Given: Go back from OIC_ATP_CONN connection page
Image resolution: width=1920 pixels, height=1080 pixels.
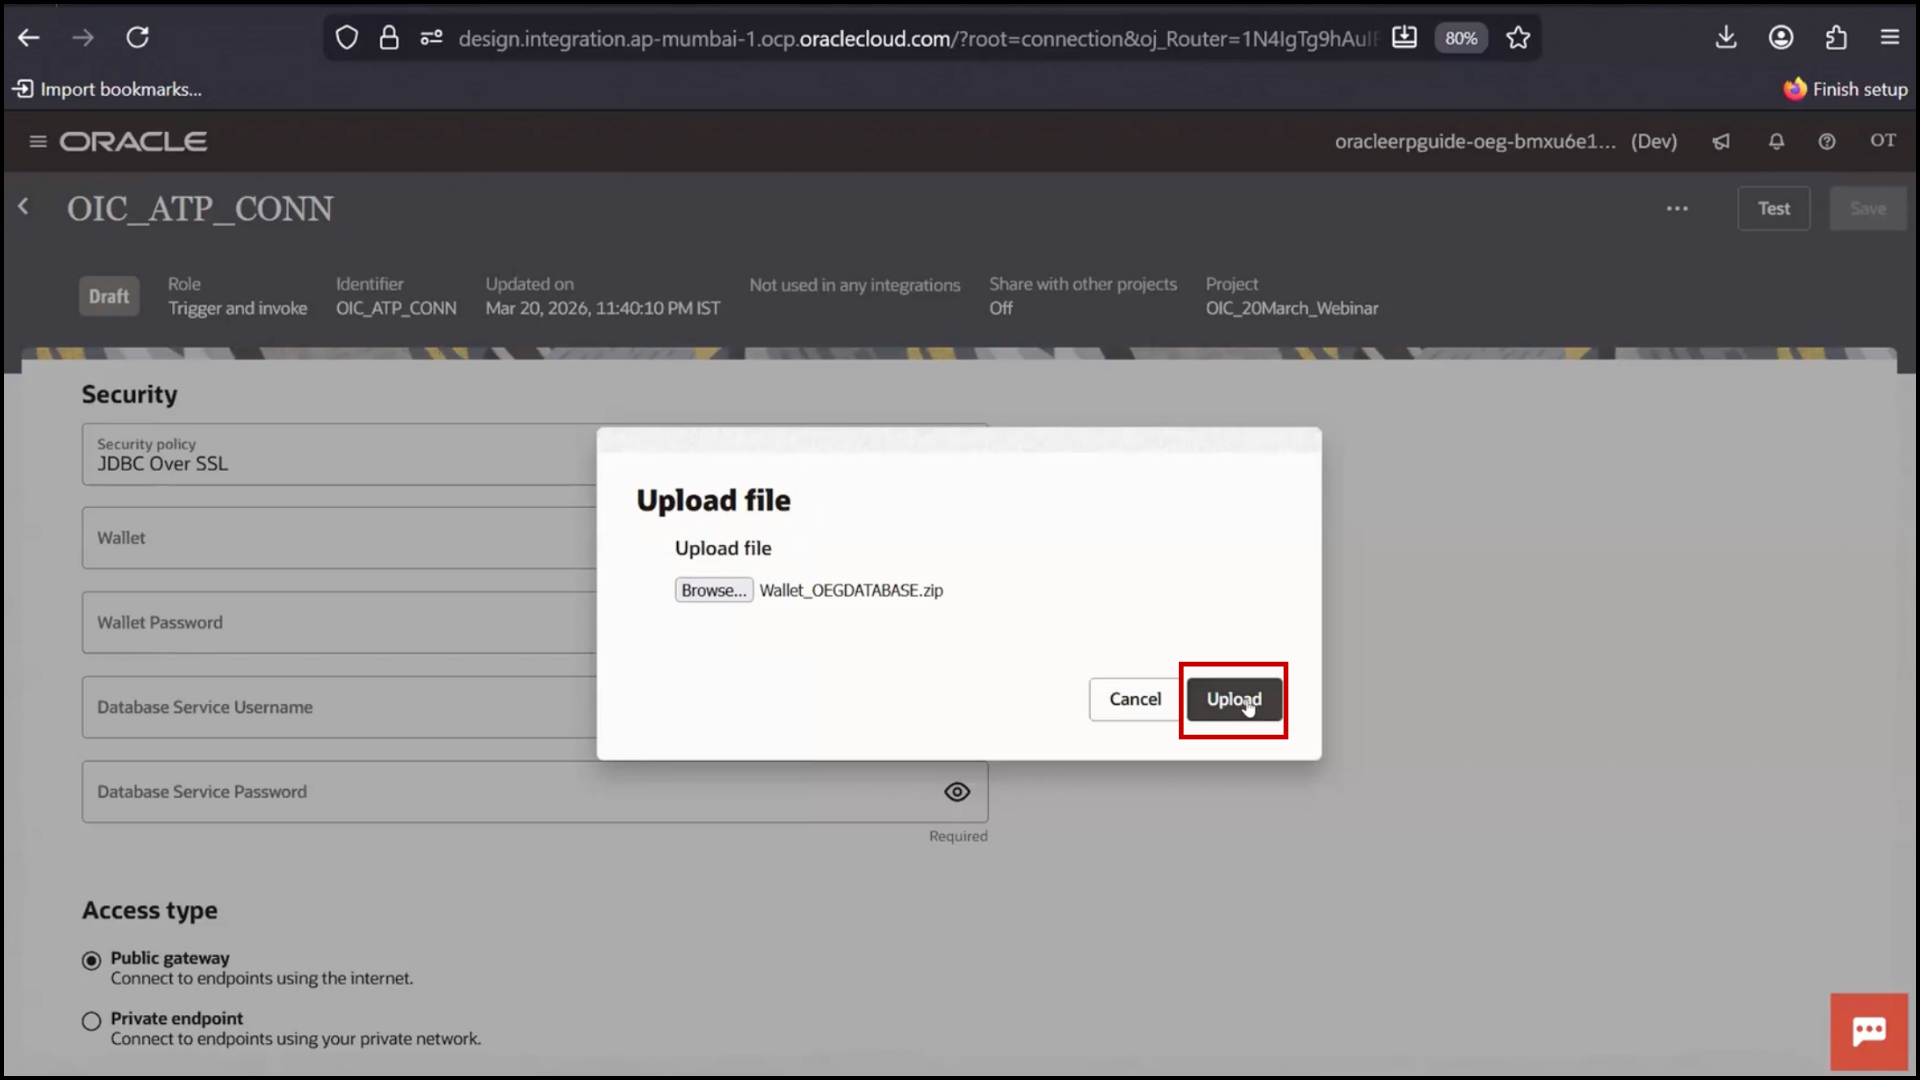Looking at the screenshot, I should 23,207.
